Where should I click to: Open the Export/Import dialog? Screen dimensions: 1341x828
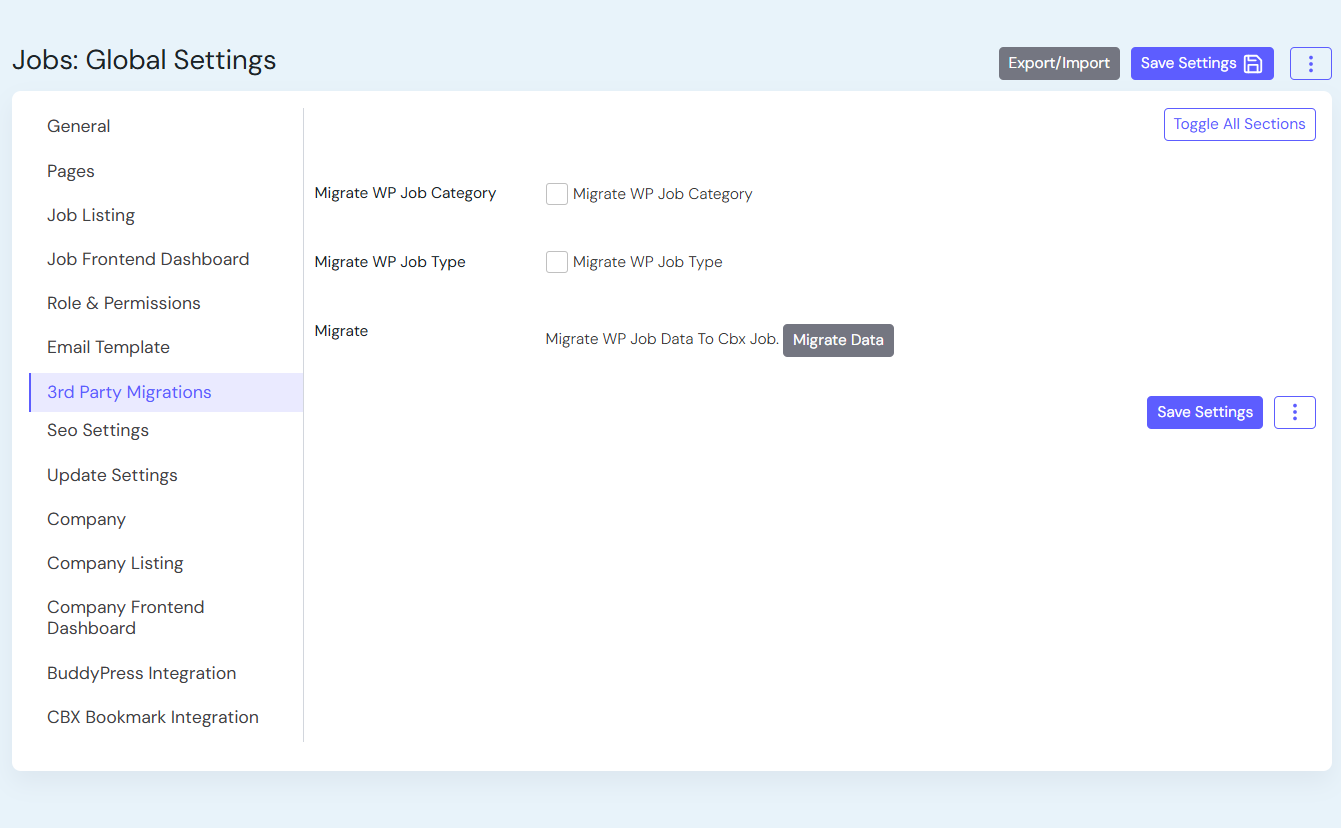tap(1058, 63)
